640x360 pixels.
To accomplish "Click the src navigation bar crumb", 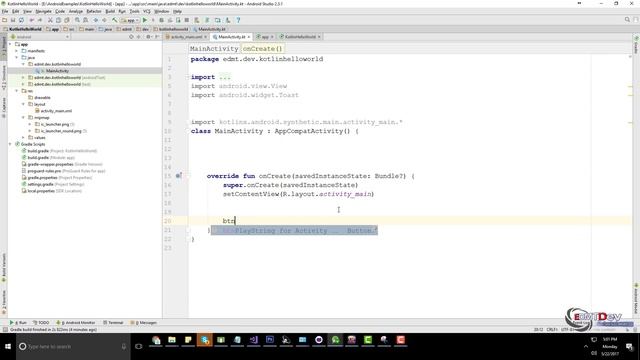I will tap(69, 29).
